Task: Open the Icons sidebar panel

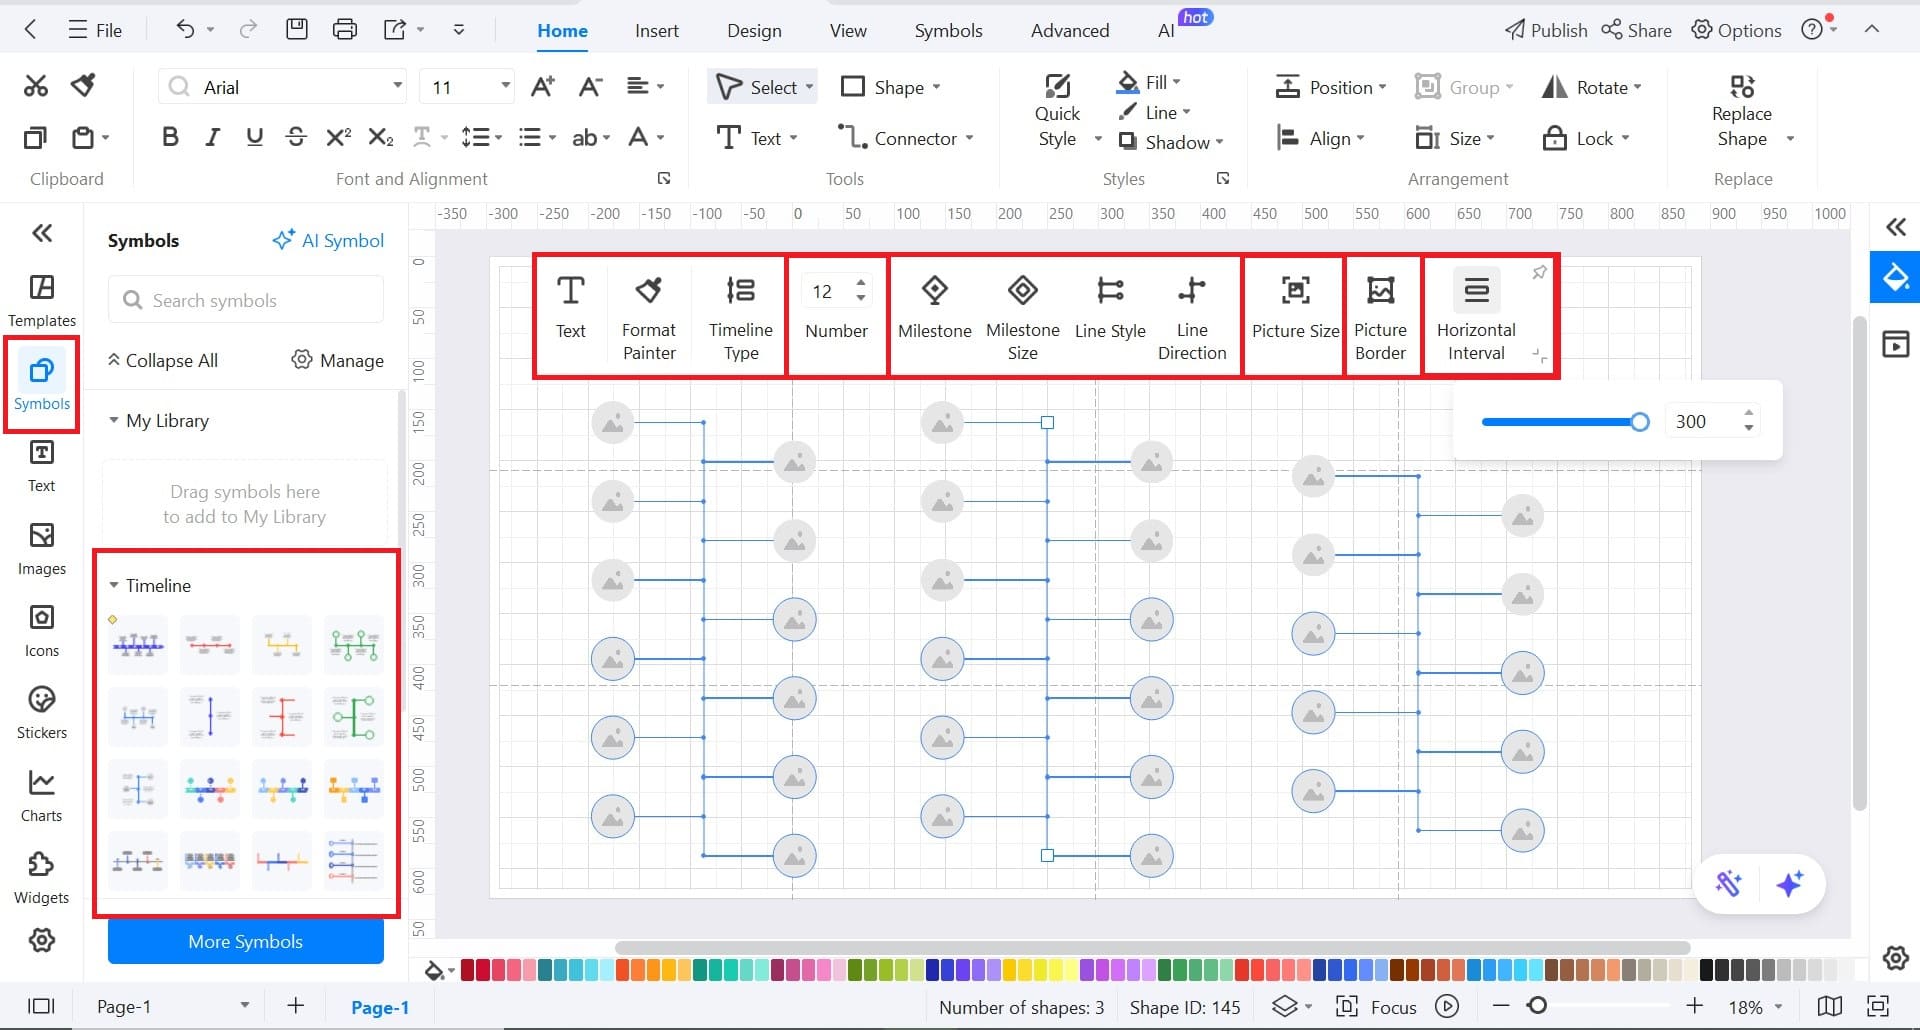Action: pos(41,630)
